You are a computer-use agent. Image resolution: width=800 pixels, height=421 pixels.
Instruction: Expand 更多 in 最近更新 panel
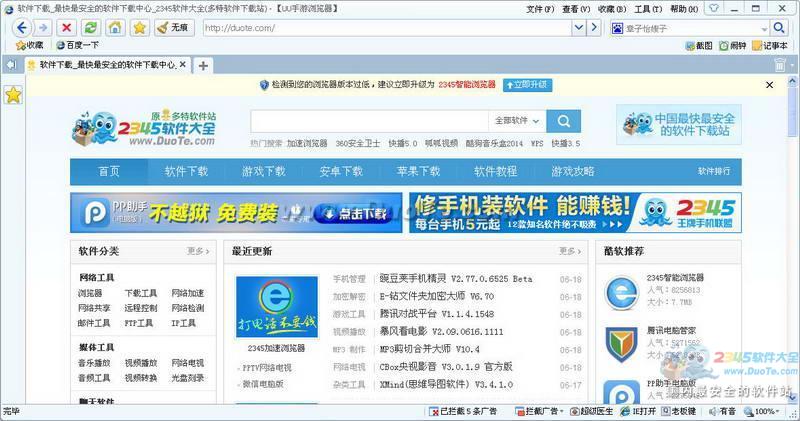[570, 251]
